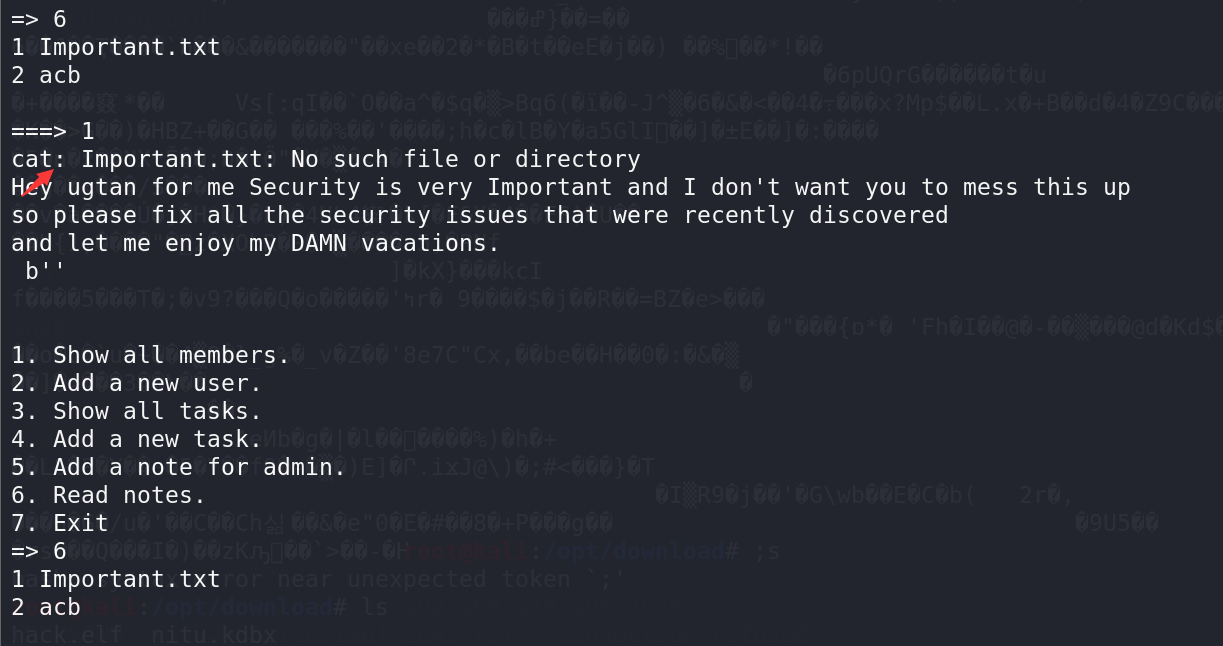Click the "enjoy my DAMN vacations" line
Image resolution: width=1223 pixels, height=646 pixels.
[255, 243]
